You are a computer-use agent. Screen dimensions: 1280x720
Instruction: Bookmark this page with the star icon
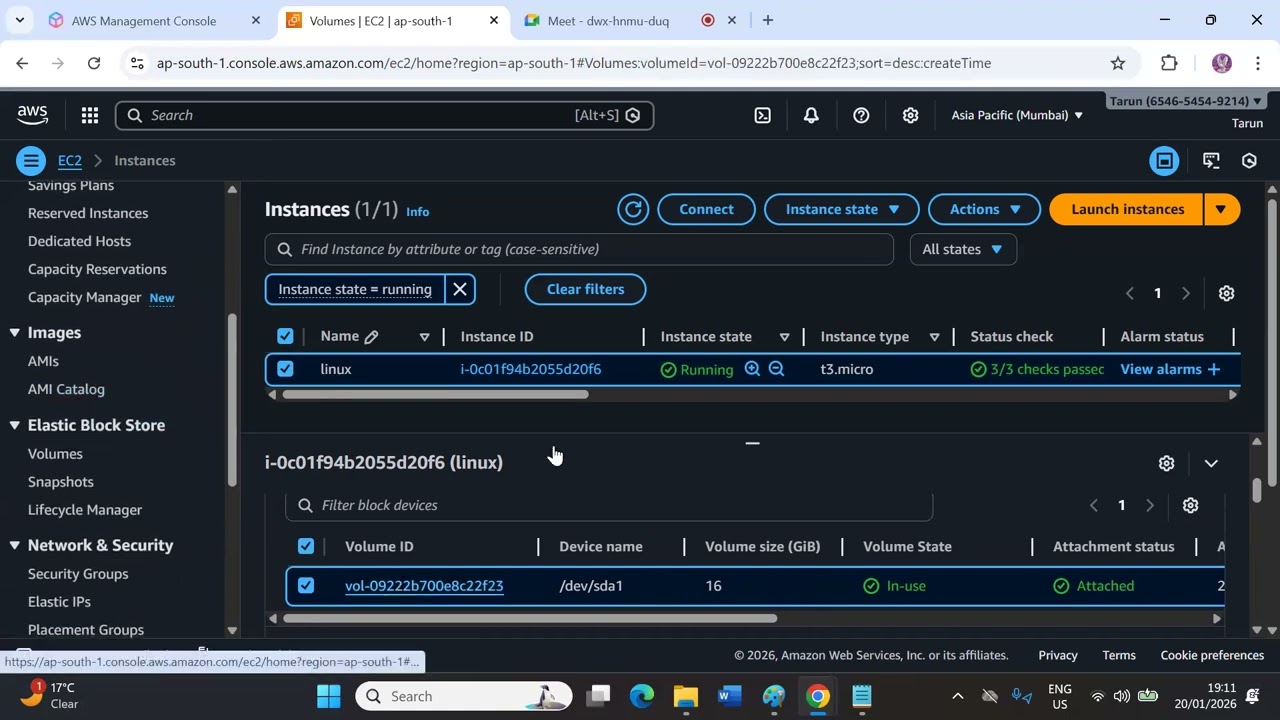(x=1118, y=63)
